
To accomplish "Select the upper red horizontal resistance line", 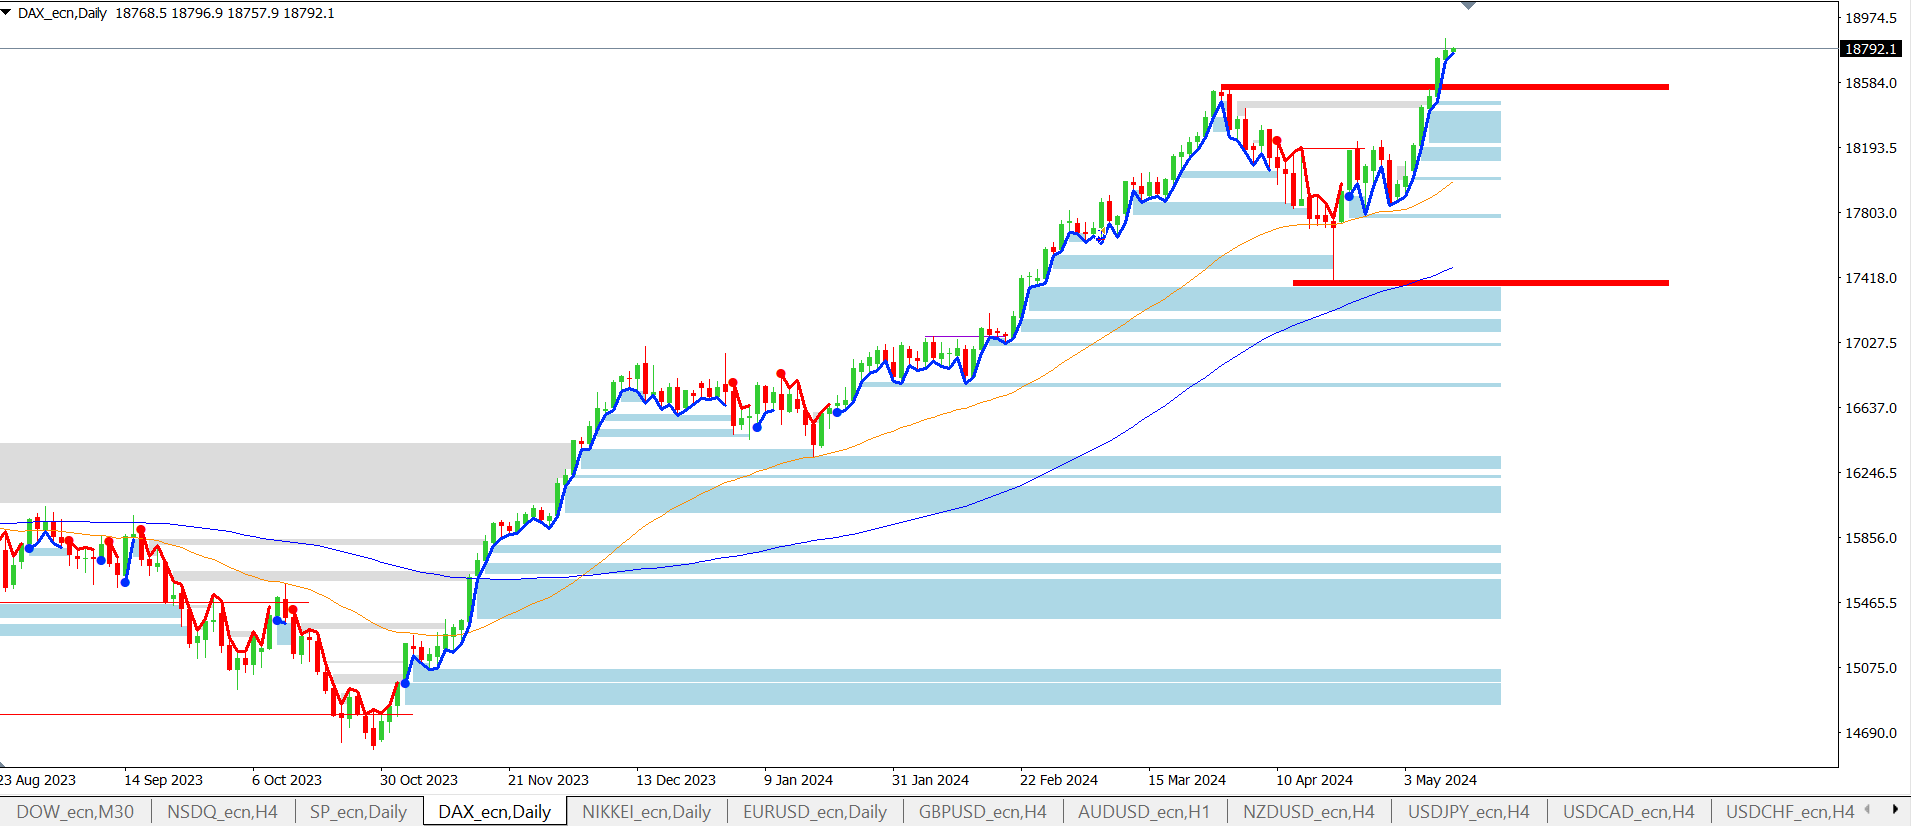I will 1445,87.
